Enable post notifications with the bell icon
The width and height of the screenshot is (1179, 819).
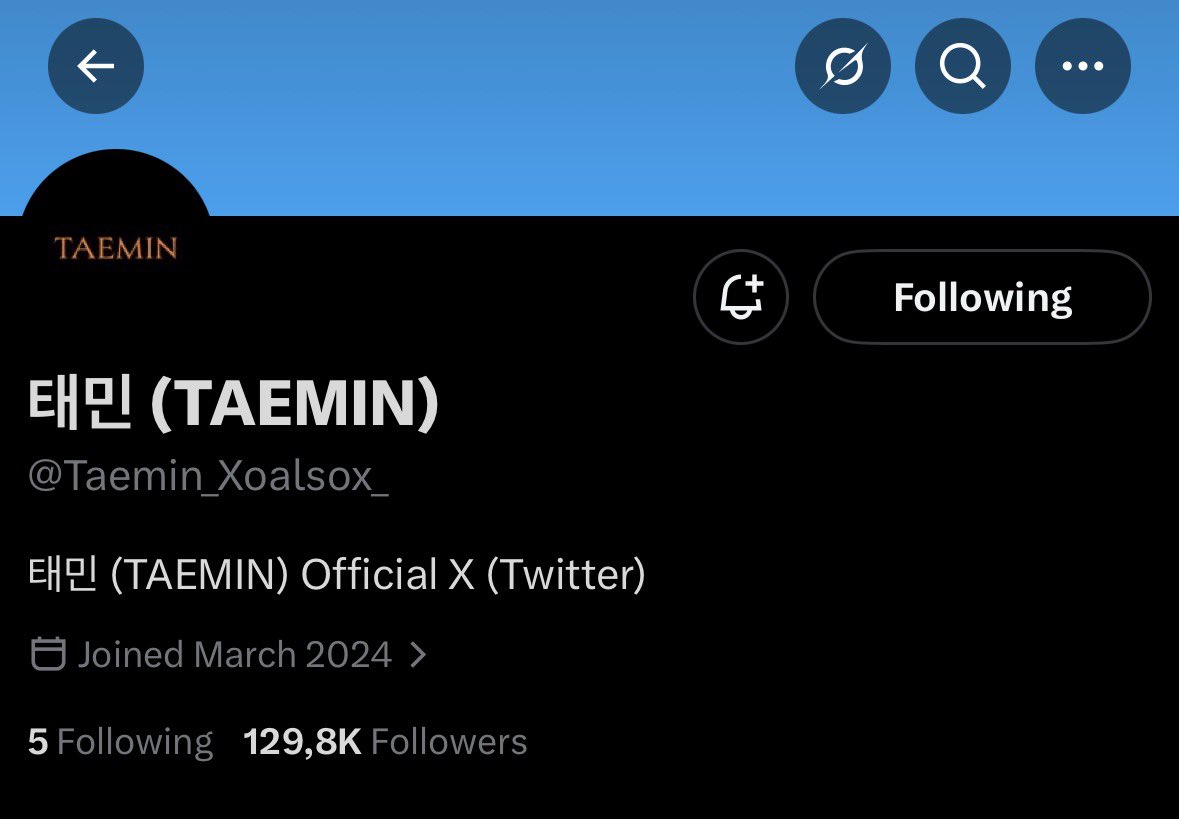[740, 297]
